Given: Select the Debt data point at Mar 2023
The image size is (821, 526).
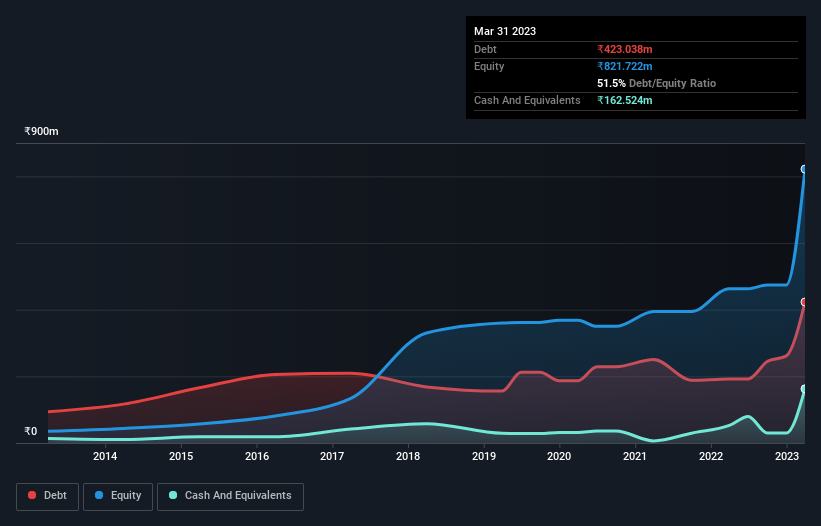Looking at the screenshot, I should [x=804, y=302].
